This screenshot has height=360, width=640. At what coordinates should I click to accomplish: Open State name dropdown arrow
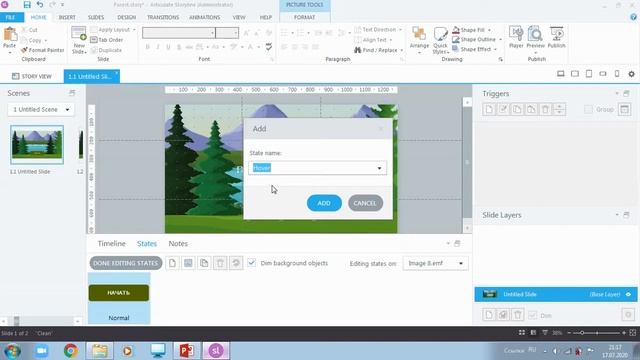tap(379, 168)
